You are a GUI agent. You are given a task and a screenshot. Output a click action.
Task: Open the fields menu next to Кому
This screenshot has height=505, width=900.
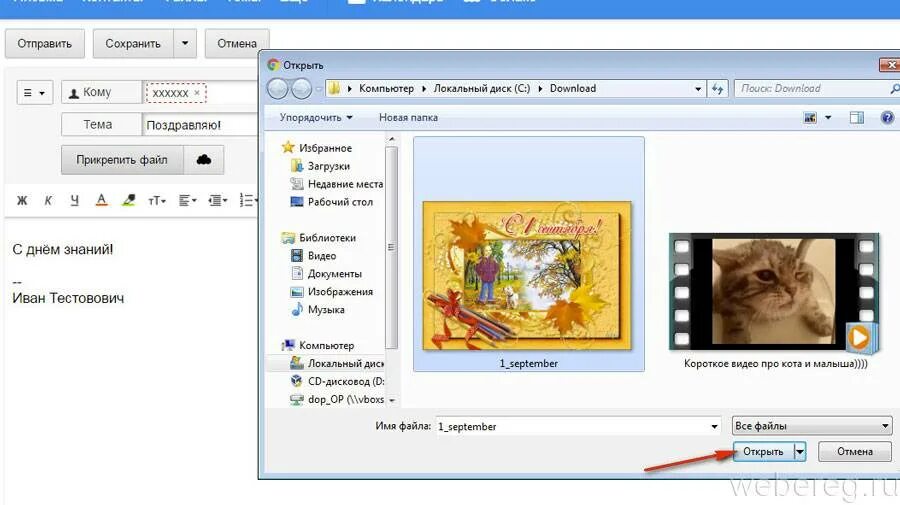click(34, 92)
